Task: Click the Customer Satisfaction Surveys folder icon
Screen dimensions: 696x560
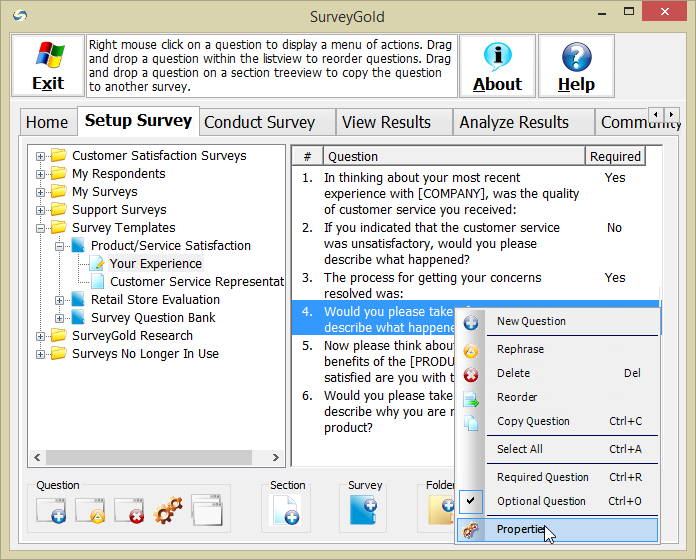Action: coord(59,155)
